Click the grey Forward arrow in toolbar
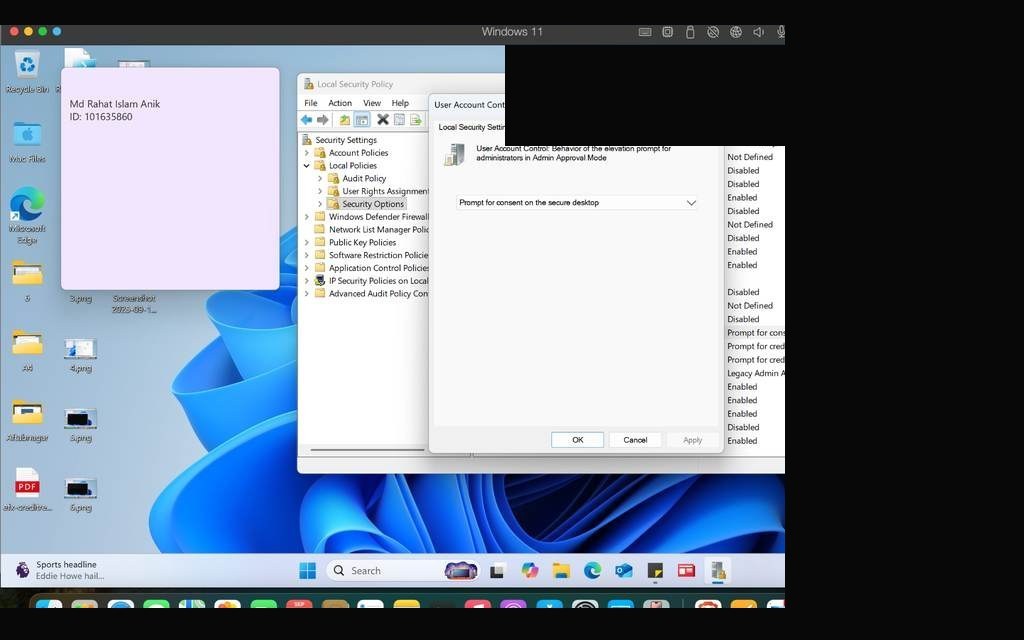1024x640 pixels. (x=323, y=120)
